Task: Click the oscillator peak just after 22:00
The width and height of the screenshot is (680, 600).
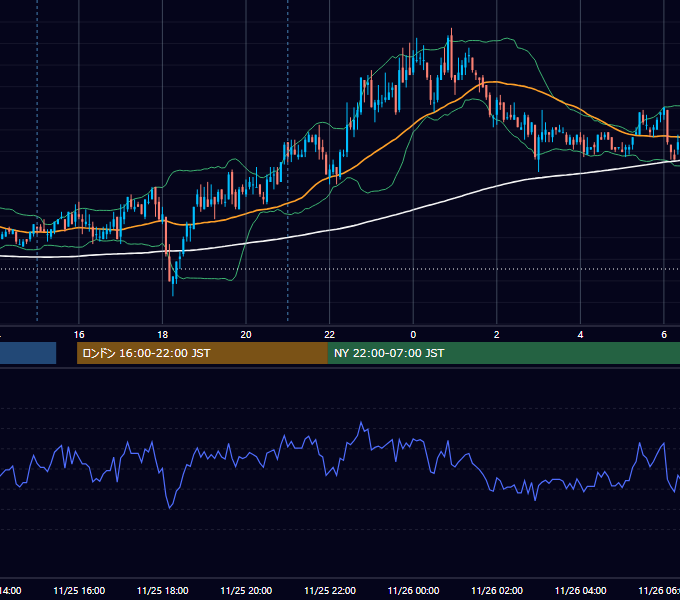Action: click(x=361, y=422)
